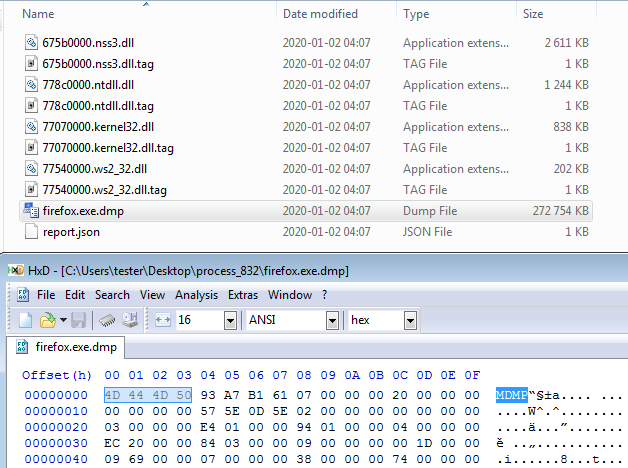Open the ? help menu in HxD
The height and width of the screenshot is (468, 628).
pos(324,295)
